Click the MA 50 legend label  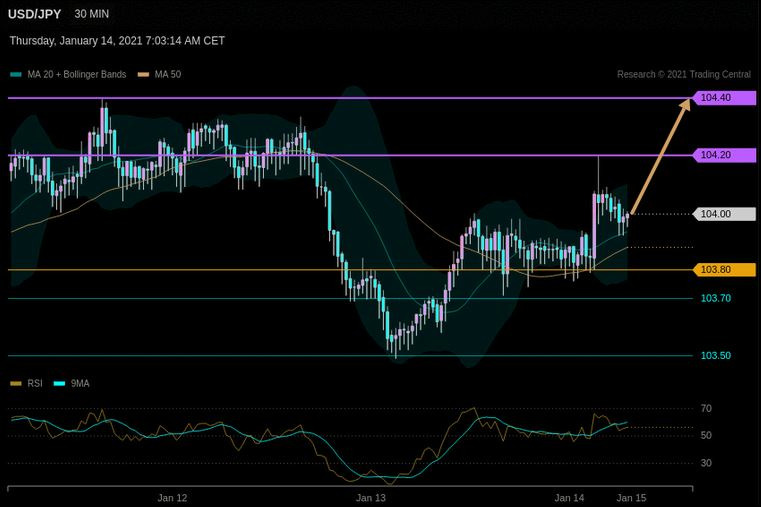[x=168, y=75]
